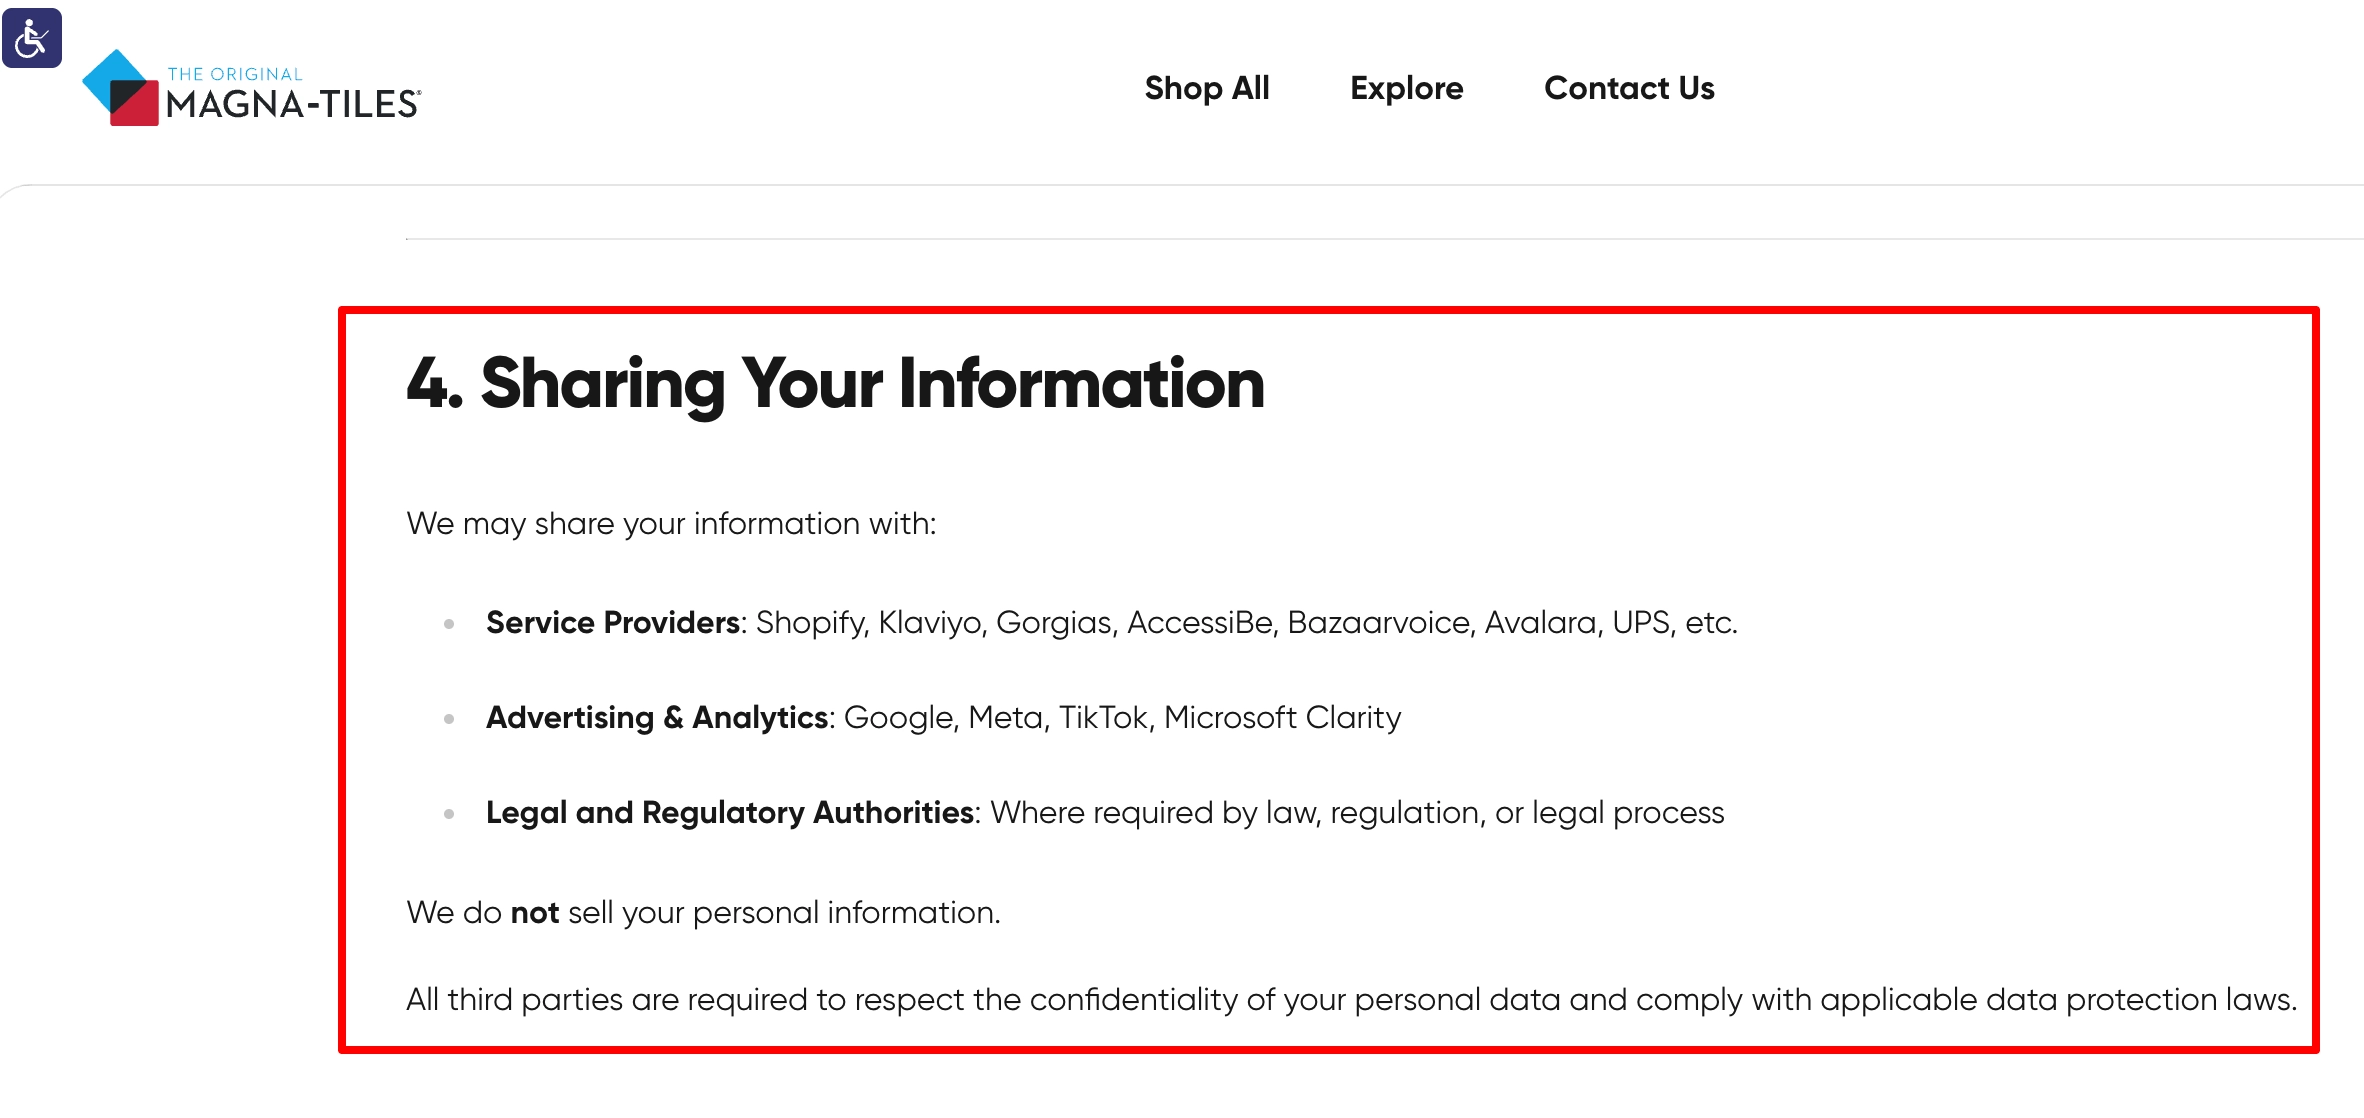Click 'Microsoft Clarity' in the analytics line

(x=1285, y=717)
